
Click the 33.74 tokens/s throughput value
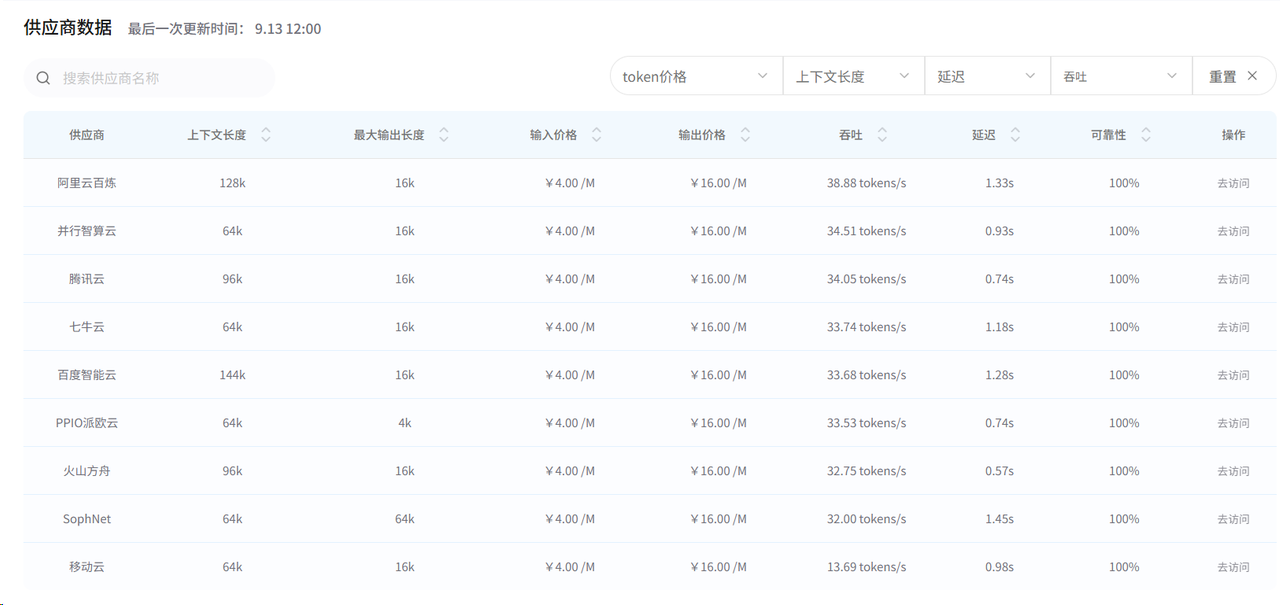tap(867, 327)
